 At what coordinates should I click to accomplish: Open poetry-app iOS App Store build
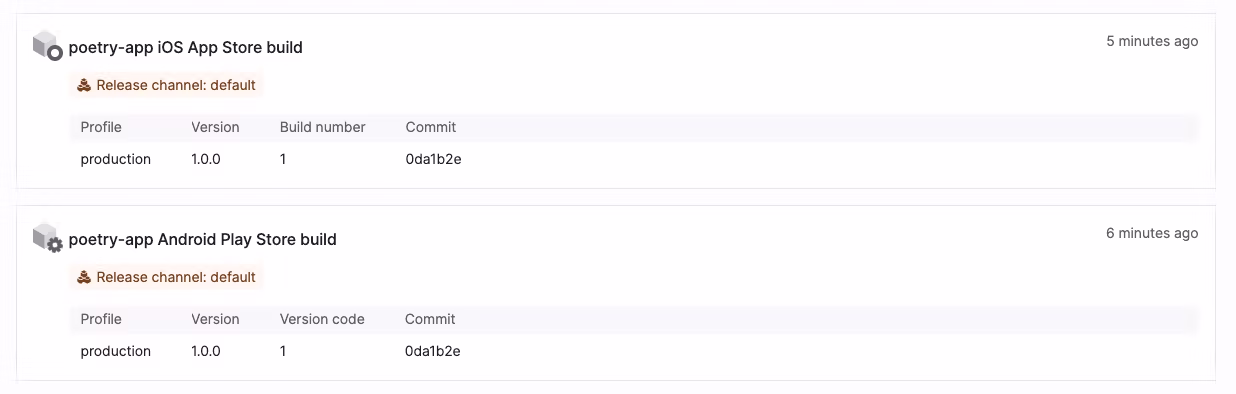[185, 47]
